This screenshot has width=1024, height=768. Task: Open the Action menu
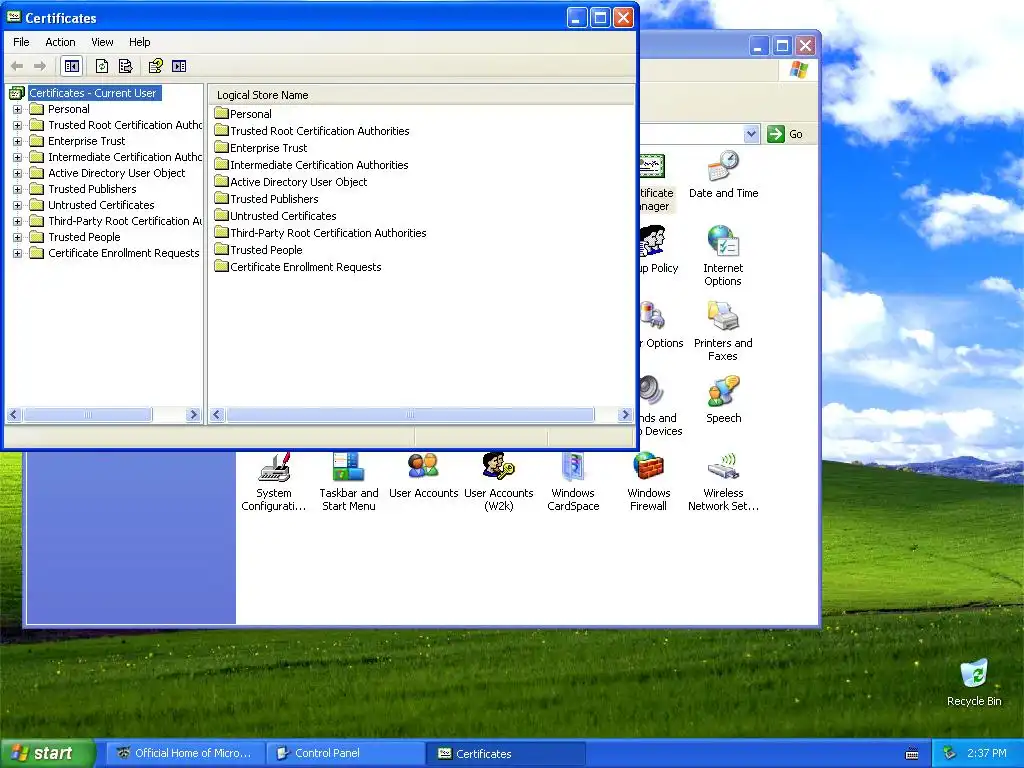pos(60,42)
